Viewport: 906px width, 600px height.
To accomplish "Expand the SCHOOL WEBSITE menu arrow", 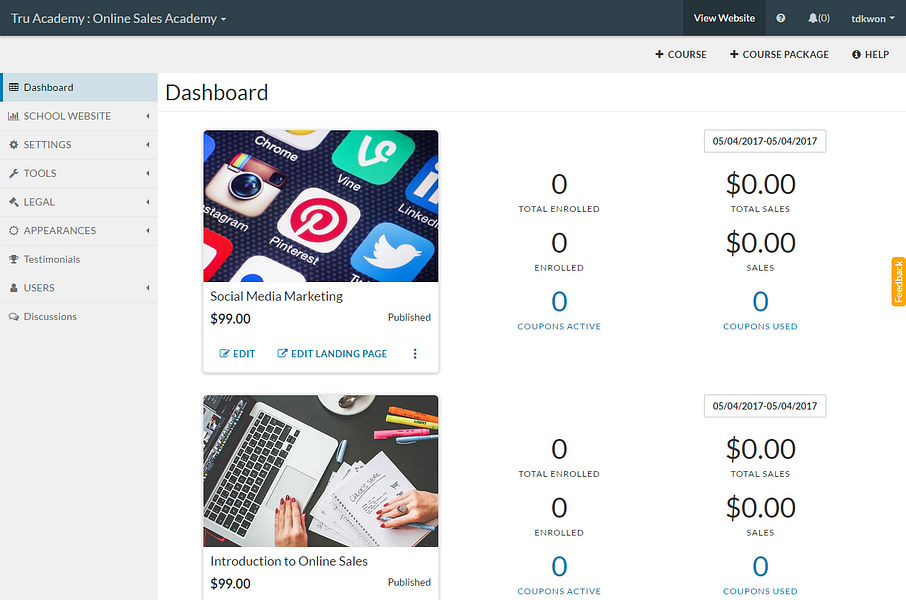I will [x=148, y=116].
